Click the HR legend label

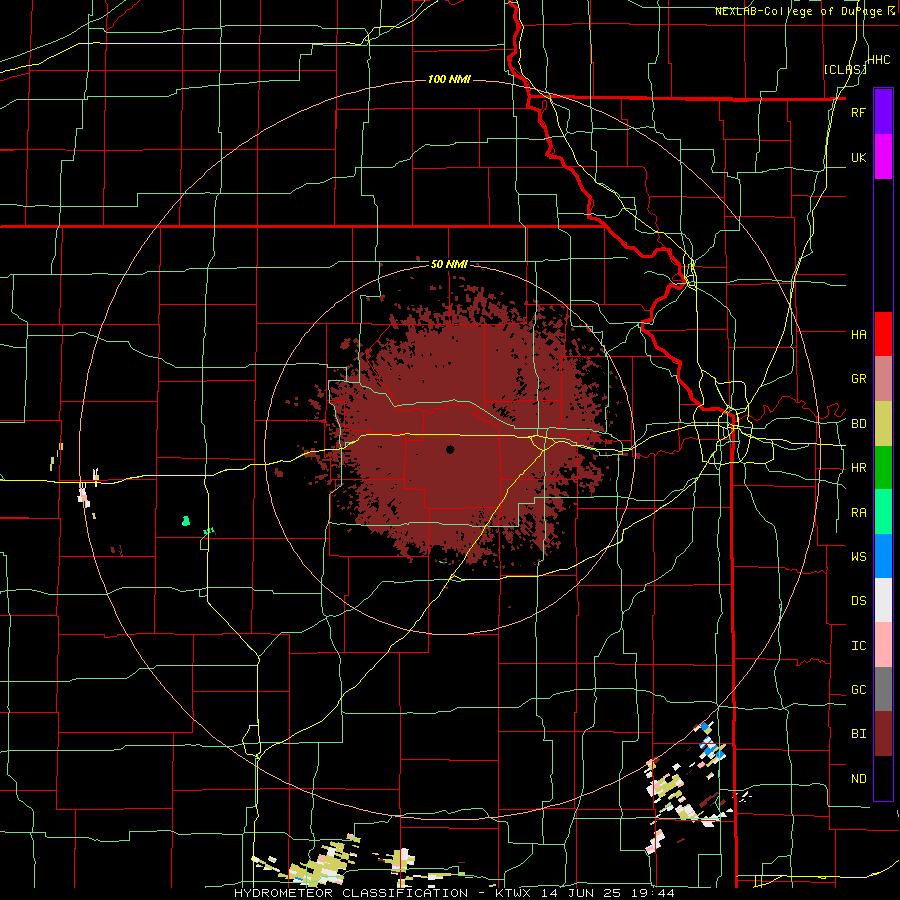click(858, 468)
